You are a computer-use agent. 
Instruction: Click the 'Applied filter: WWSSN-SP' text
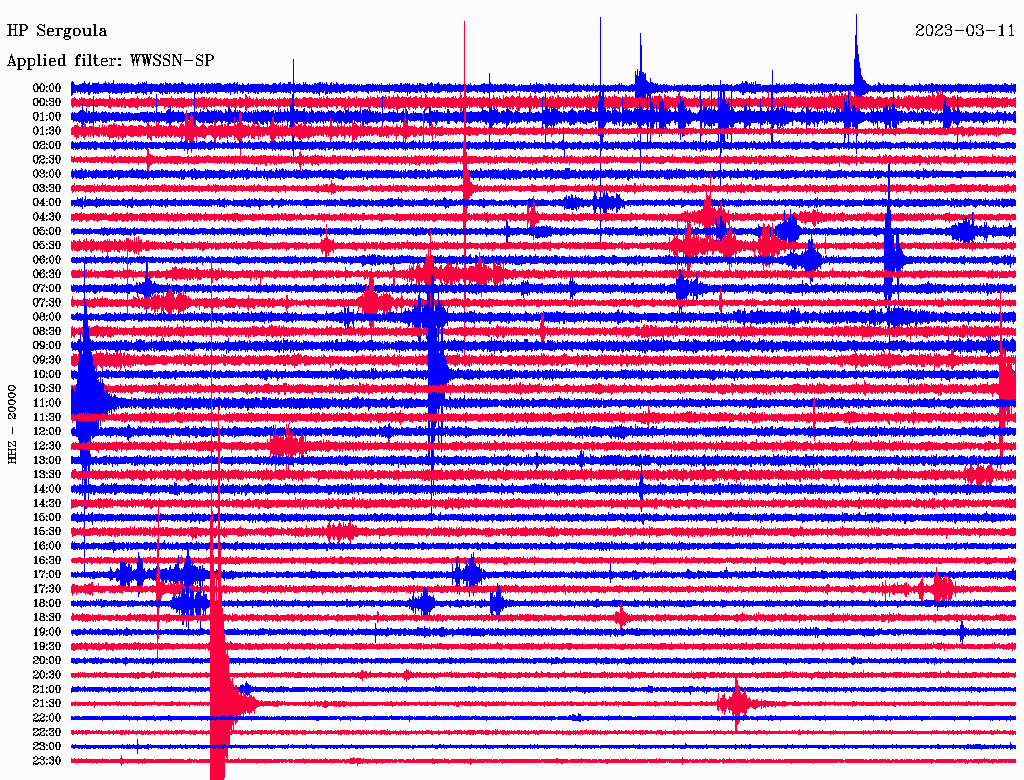110,61
